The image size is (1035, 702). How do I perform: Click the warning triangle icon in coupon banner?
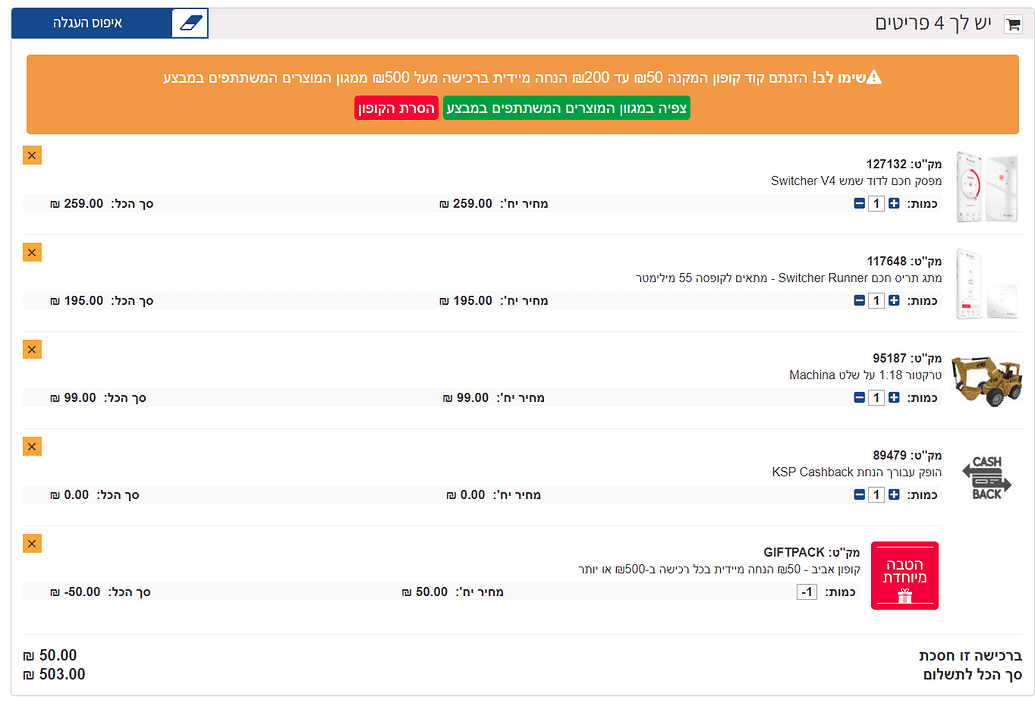tap(873, 77)
